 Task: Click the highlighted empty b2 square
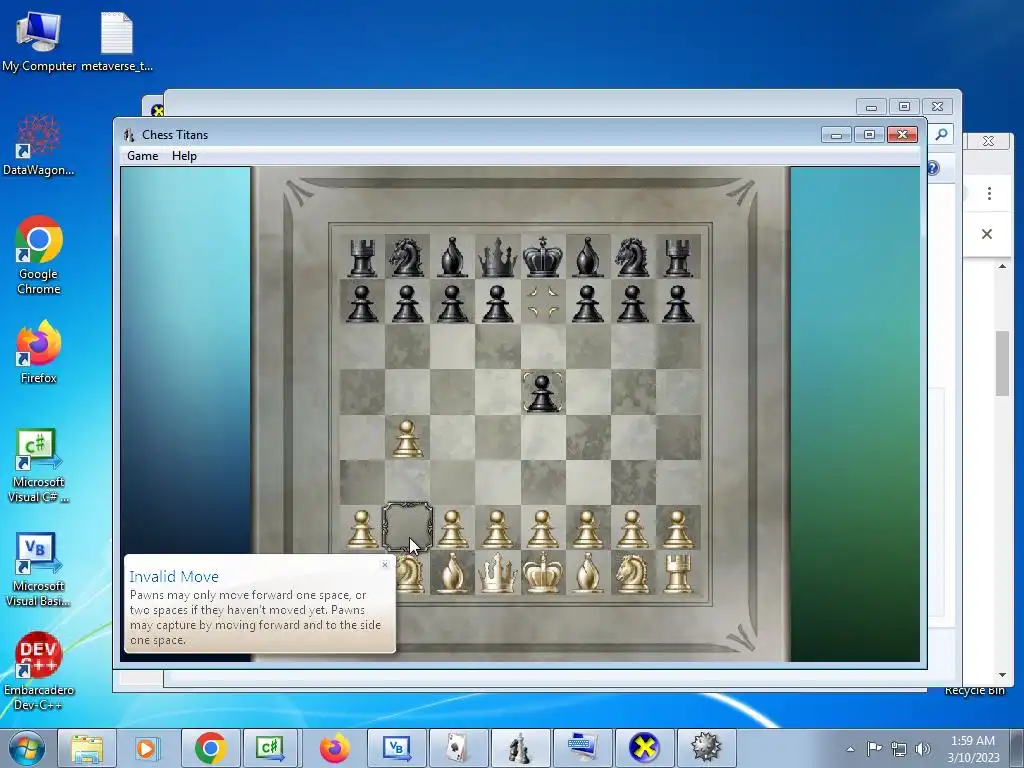407,526
